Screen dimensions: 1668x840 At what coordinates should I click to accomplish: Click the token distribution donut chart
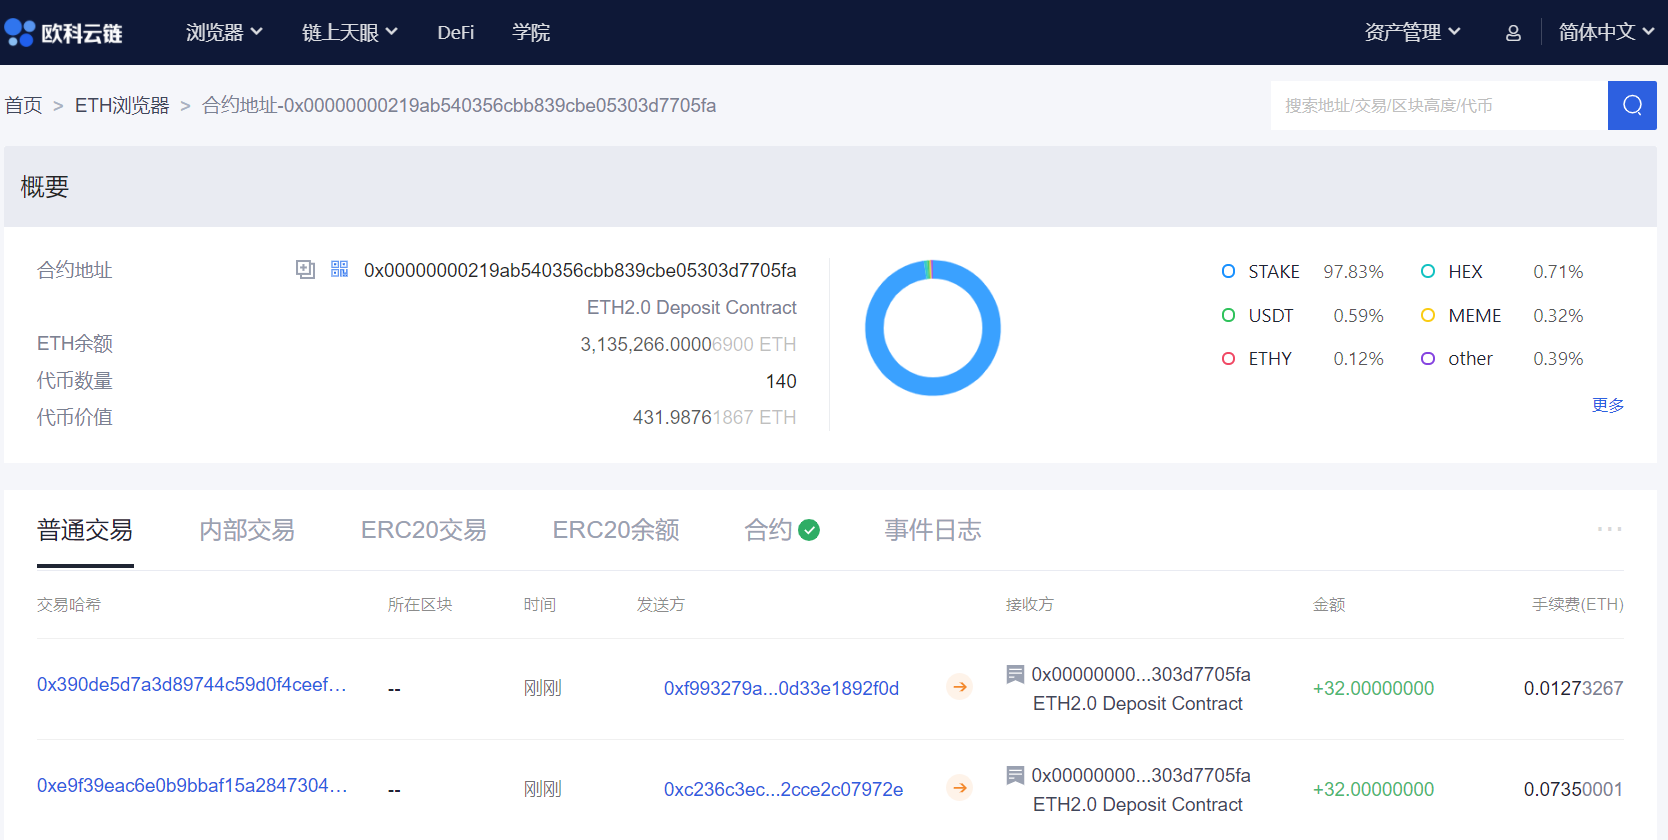click(x=932, y=328)
